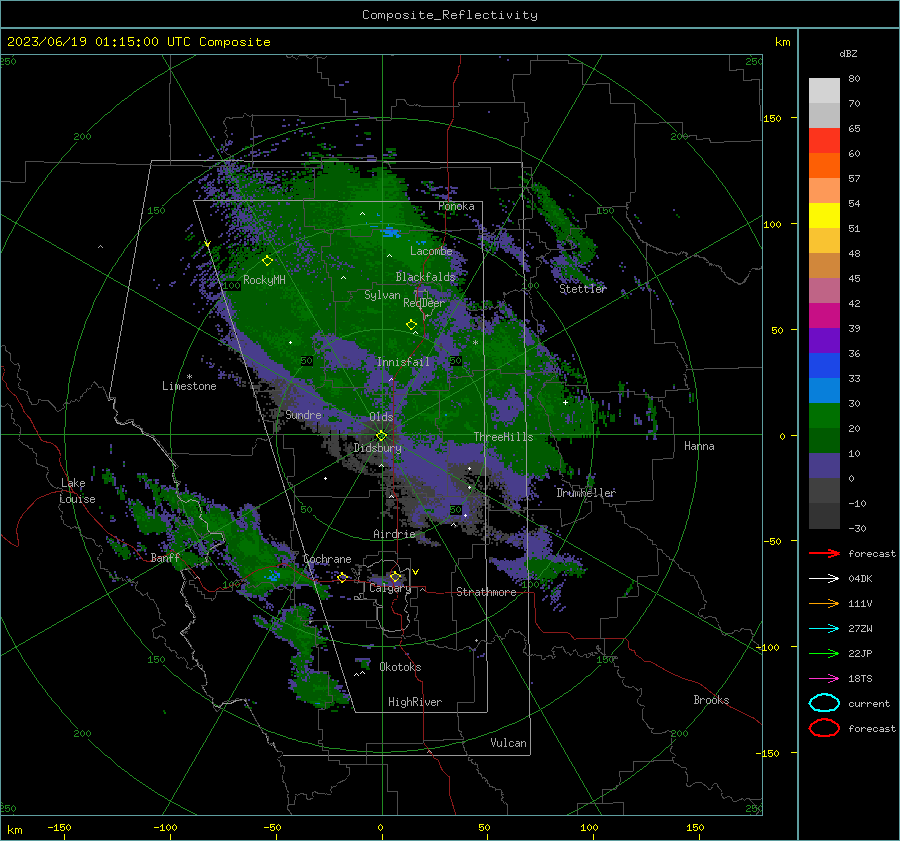Click the Airdrie city label
Viewport: 900px width, 841px height.
tap(394, 534)
